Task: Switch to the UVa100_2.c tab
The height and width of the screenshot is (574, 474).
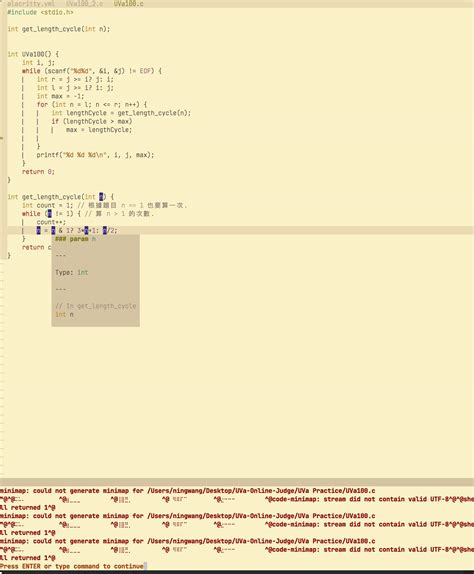Action: pyautogui.click(x=84, y=4)
